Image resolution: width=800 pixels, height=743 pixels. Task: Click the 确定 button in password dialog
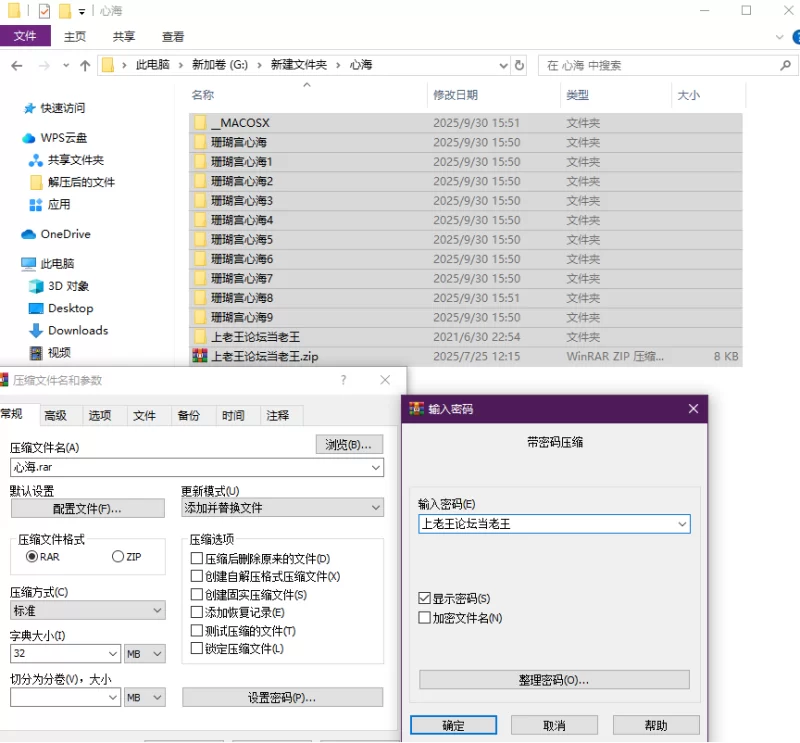(452, 725)
